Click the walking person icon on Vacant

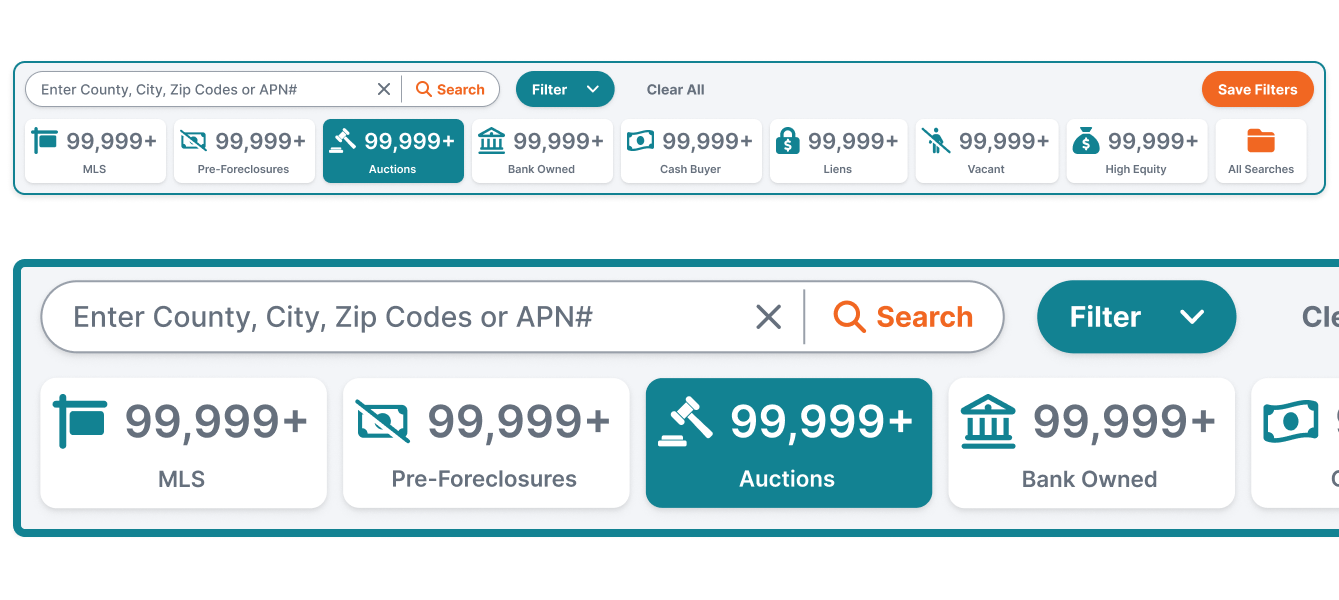[x=935, y=140]
